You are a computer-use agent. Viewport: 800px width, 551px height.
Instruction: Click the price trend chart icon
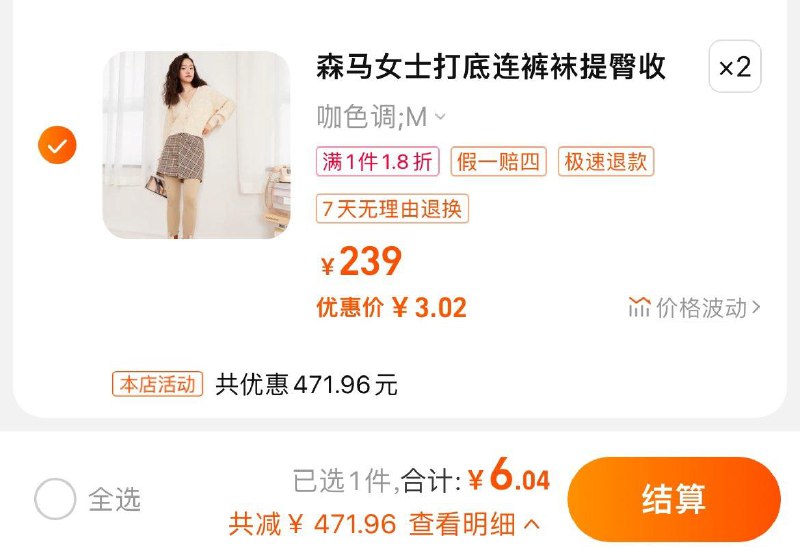tap(639, 307)
